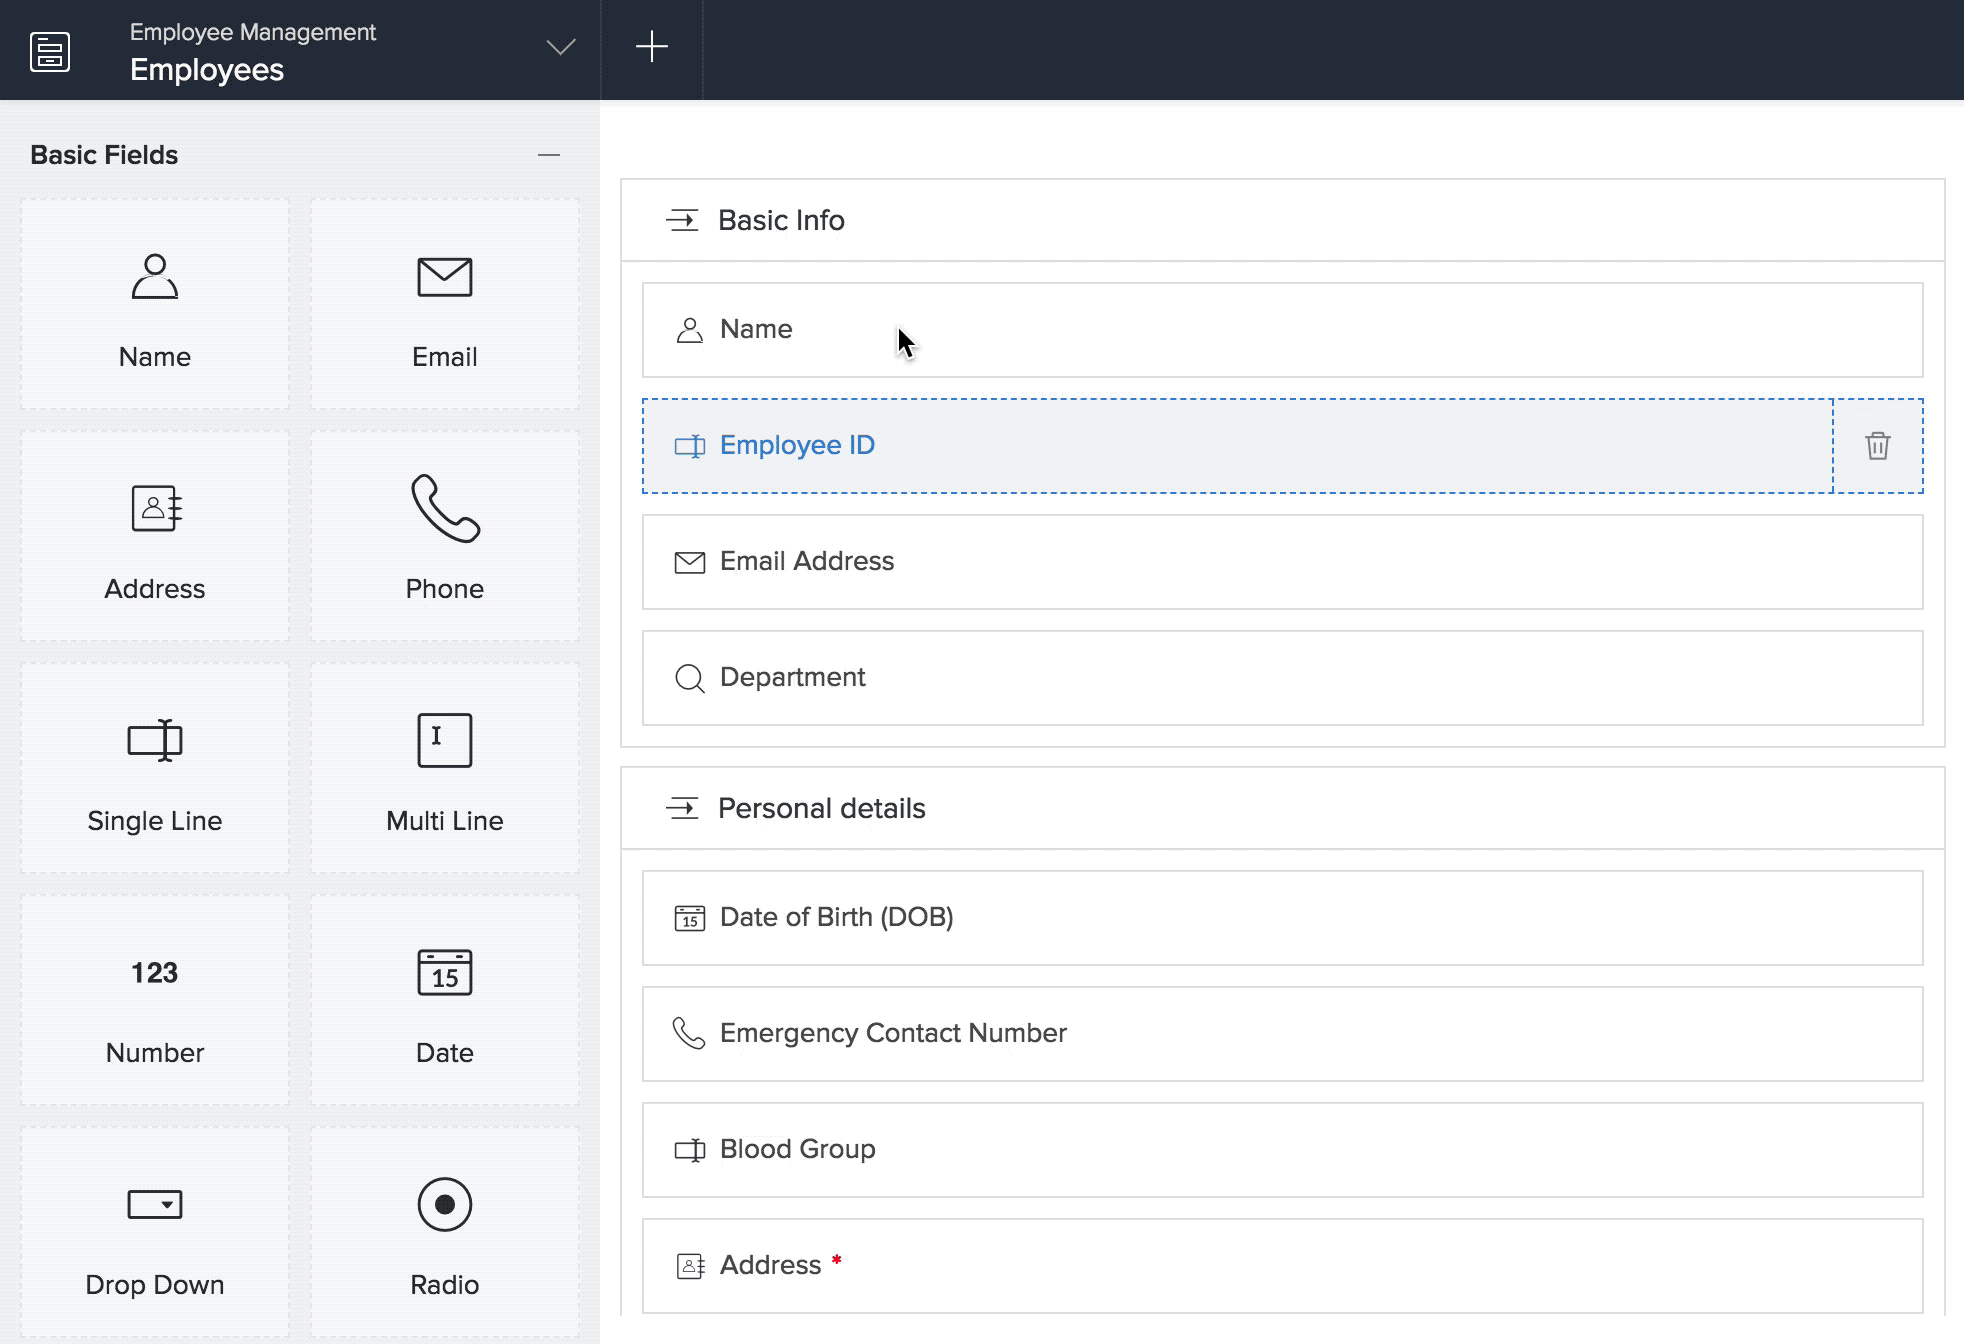Select the Single Line field tile
This screenshot has height=1344, width=1964.
click(x=155, y=769)
